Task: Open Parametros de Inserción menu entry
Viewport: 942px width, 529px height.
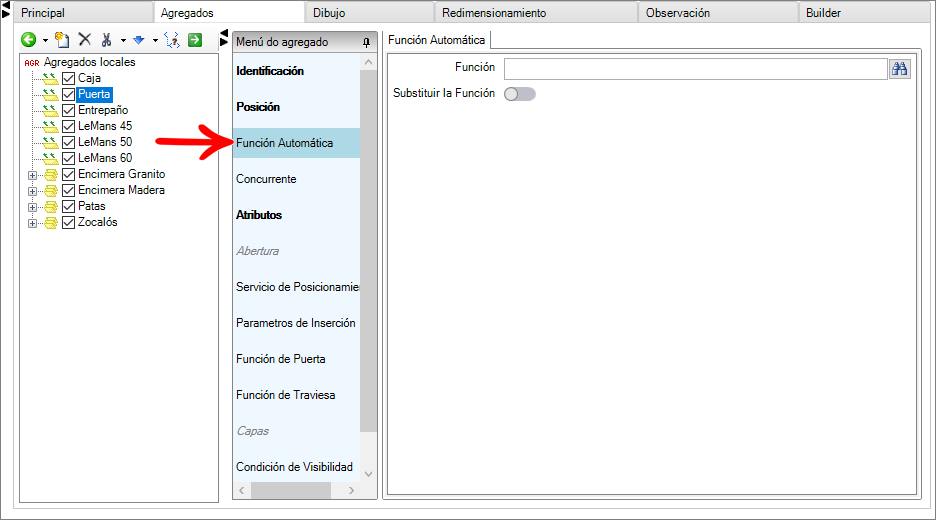Action: point(297,323)
